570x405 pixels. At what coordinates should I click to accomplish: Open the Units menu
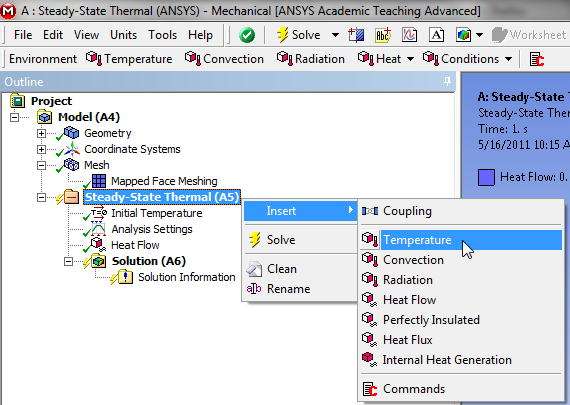tap(124, 35)
